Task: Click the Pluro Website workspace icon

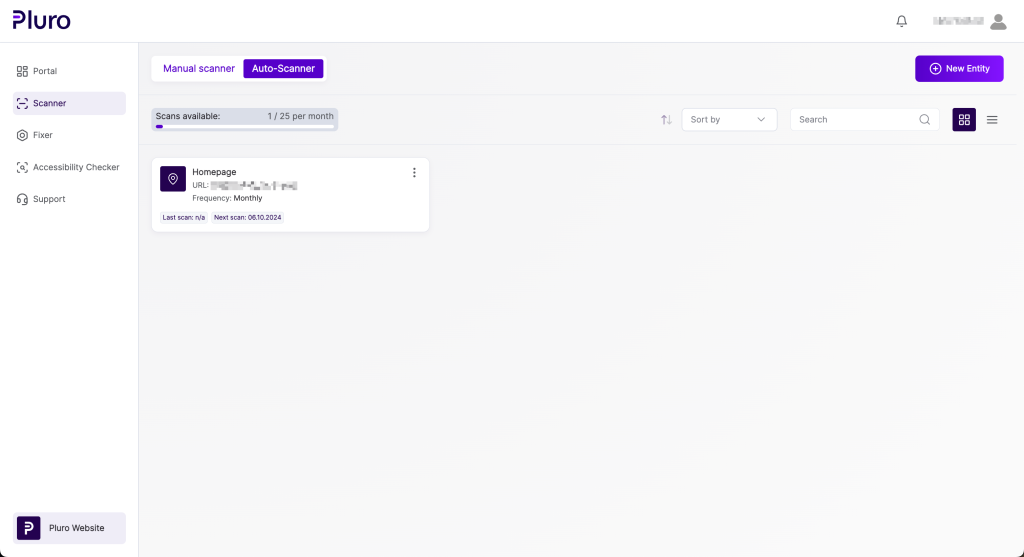Action: pyautogui.click(x=29, y=528)
